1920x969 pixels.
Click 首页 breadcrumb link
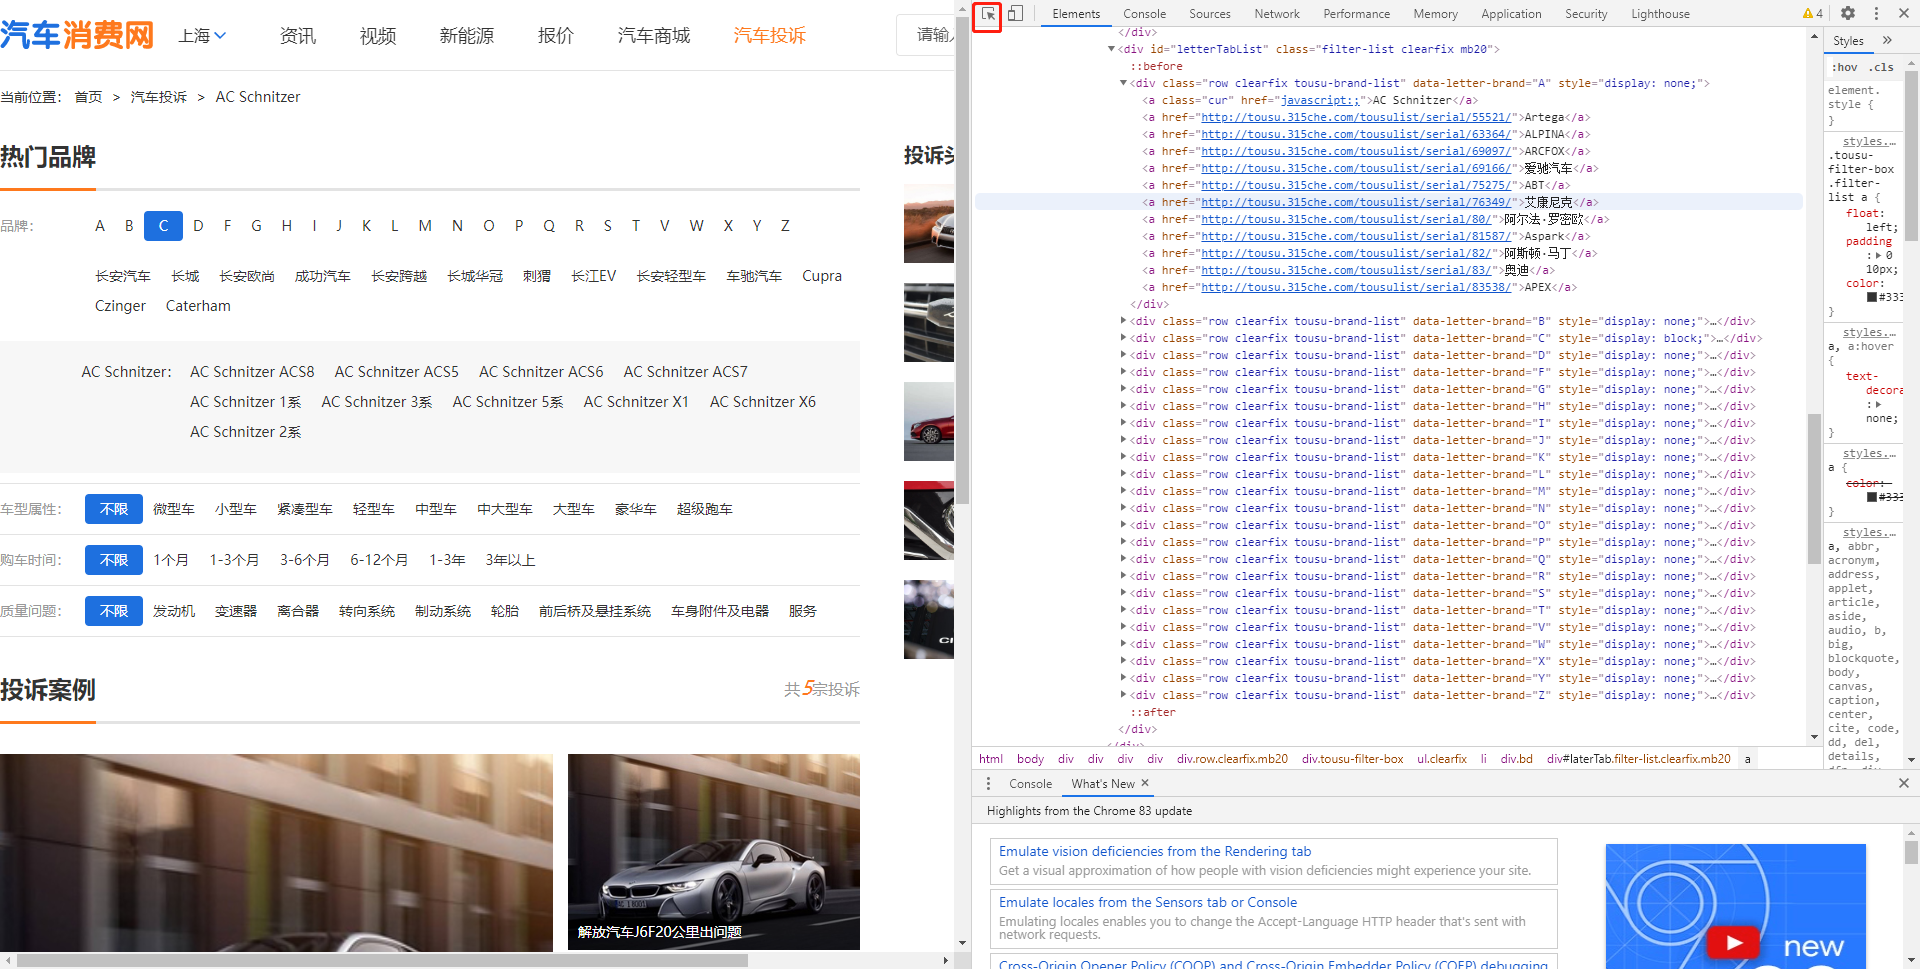coord(88,97)
